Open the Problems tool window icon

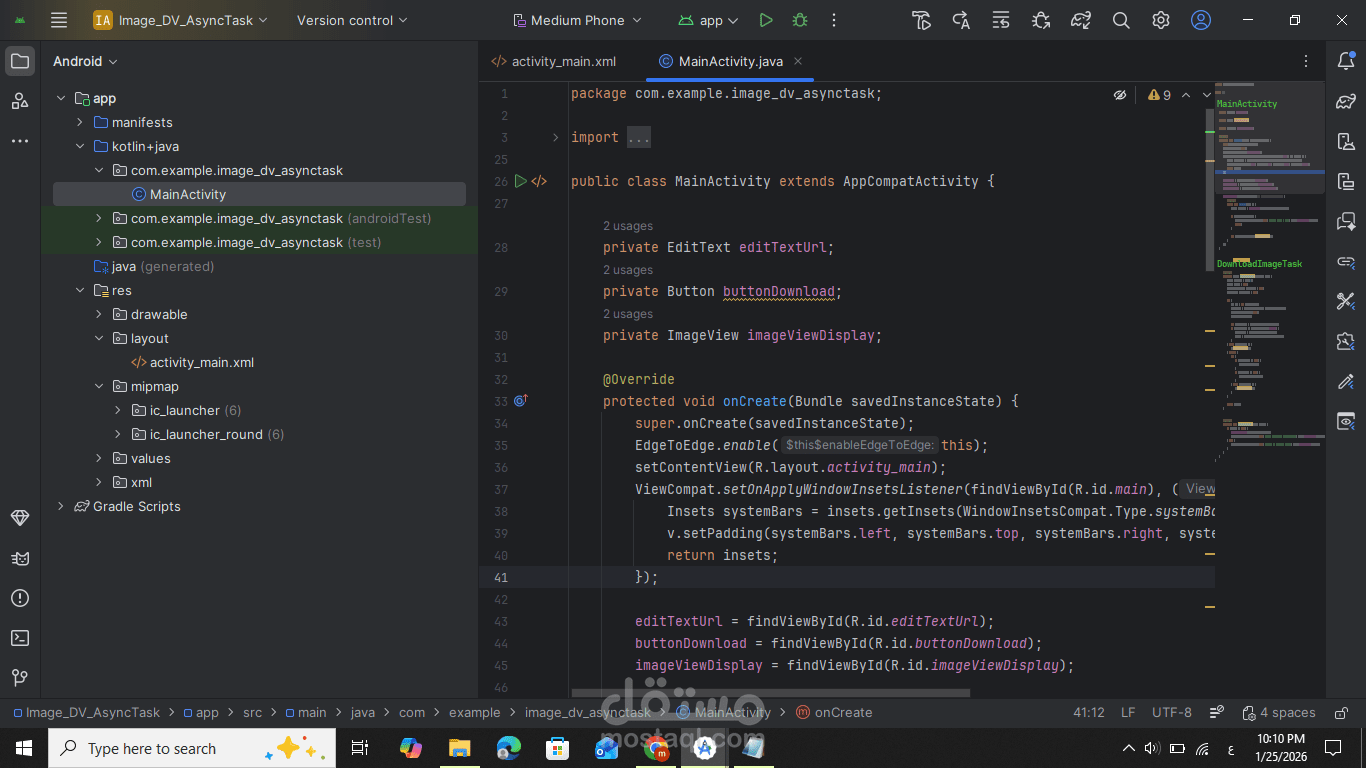point(20,598)
